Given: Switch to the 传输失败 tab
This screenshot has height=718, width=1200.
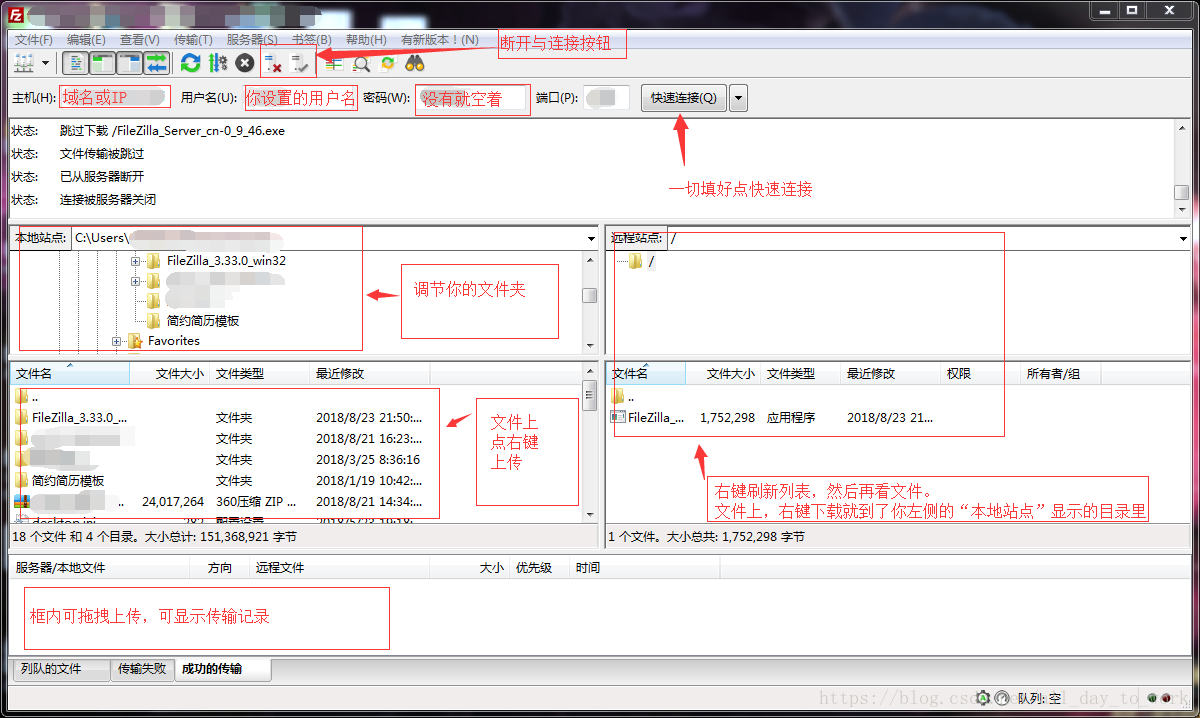Looking at the screenshot, I should 142,670.
